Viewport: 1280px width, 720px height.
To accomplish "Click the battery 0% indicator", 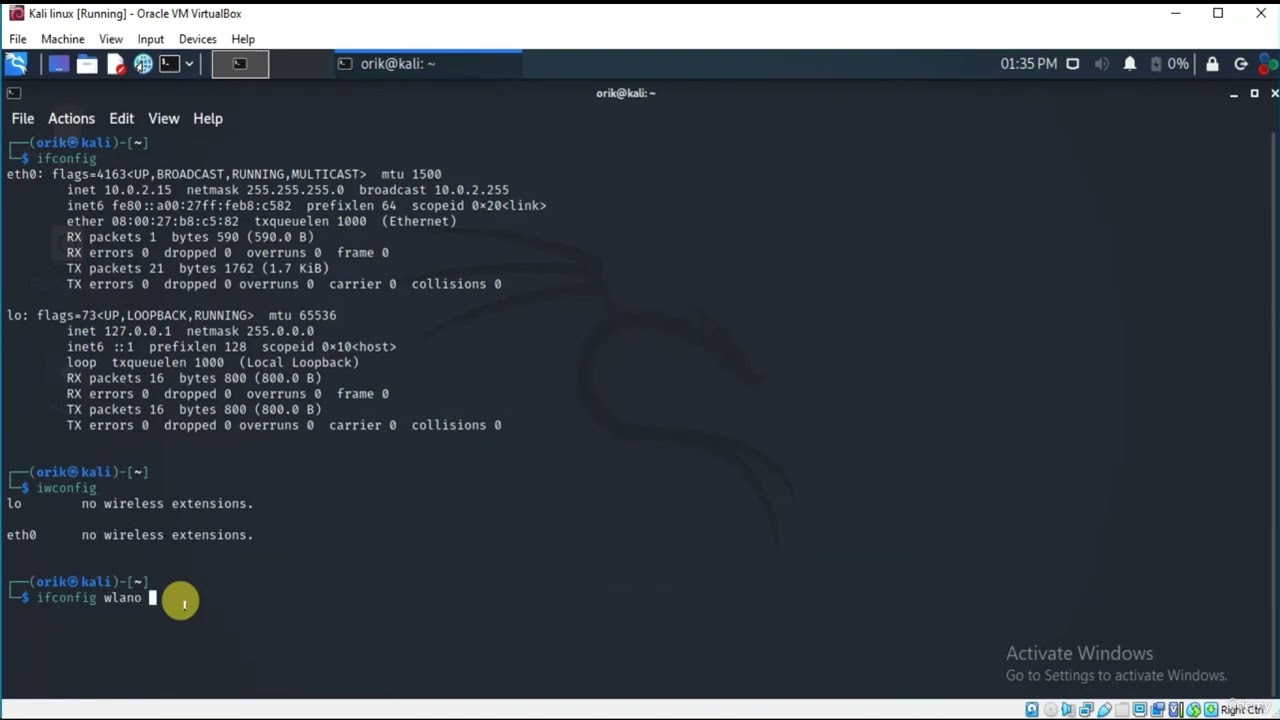I will tap(1169, 64).
